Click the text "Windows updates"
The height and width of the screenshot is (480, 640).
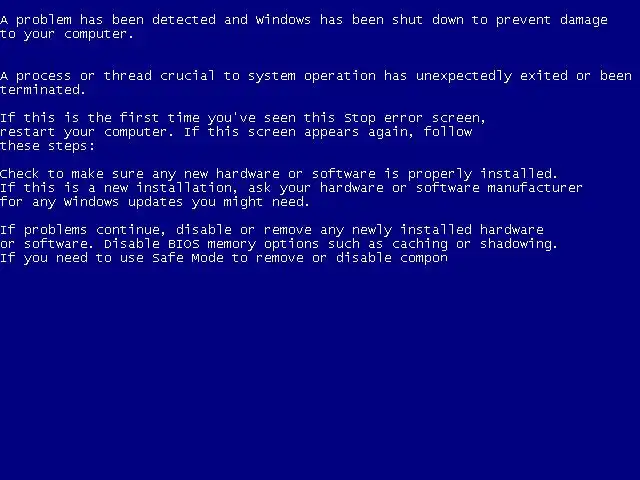tap(123, 202)
